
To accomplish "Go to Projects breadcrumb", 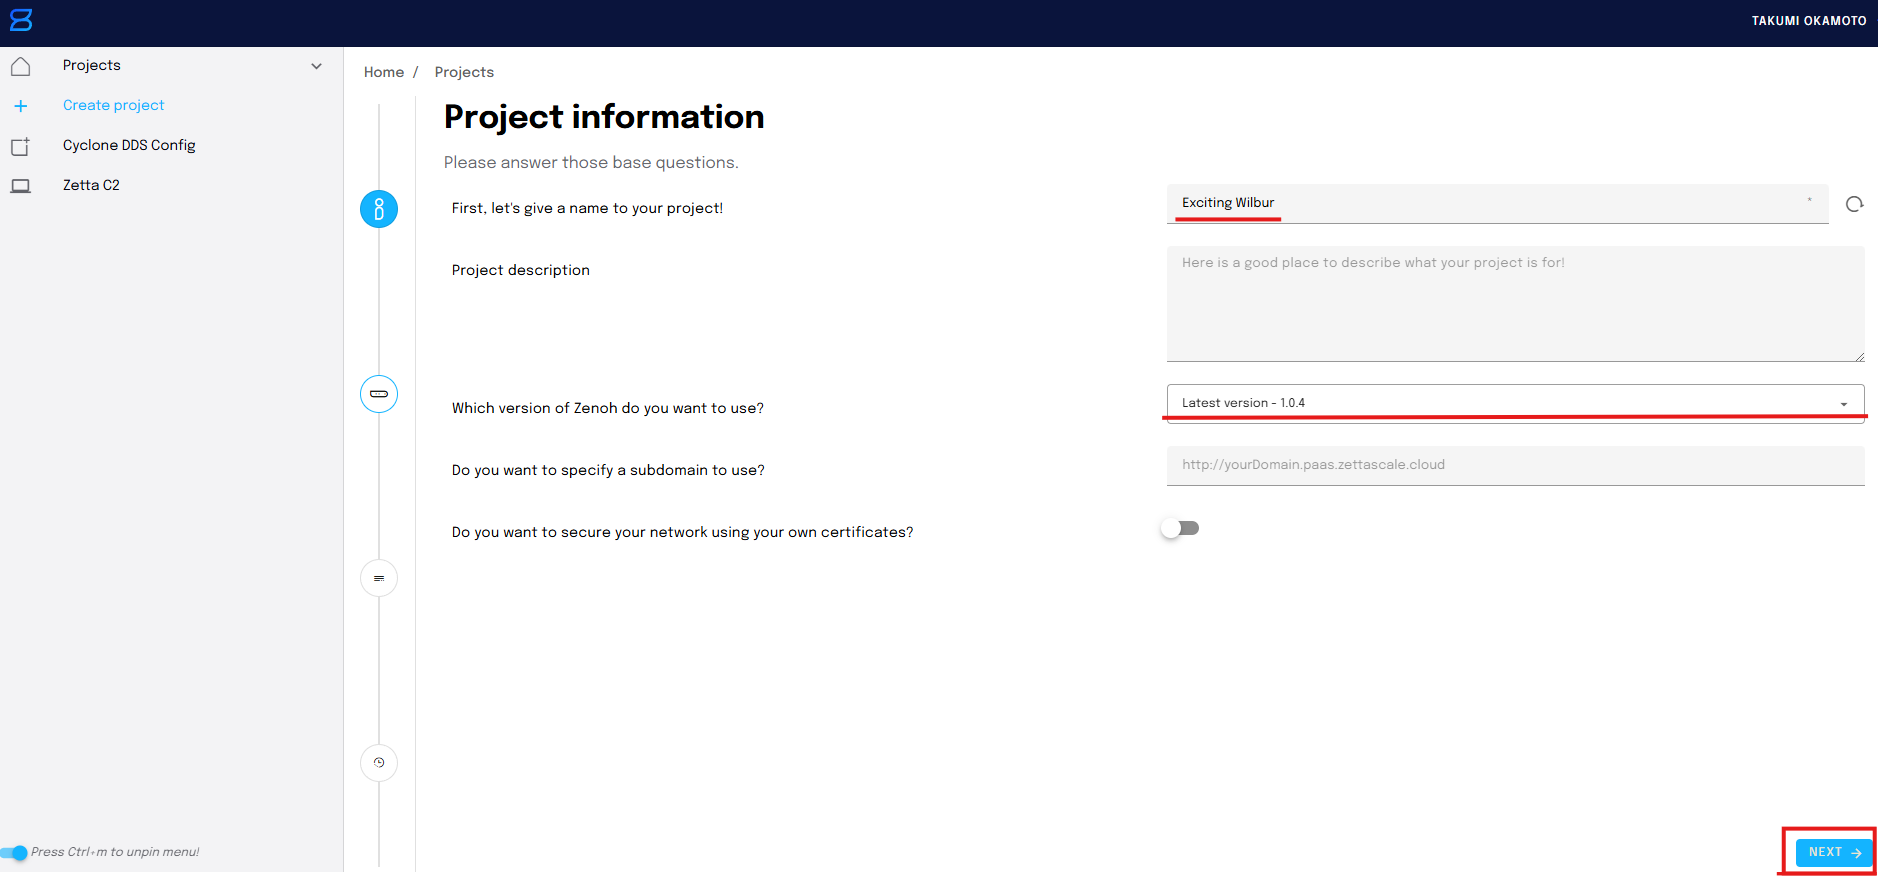I will [464, 72].
